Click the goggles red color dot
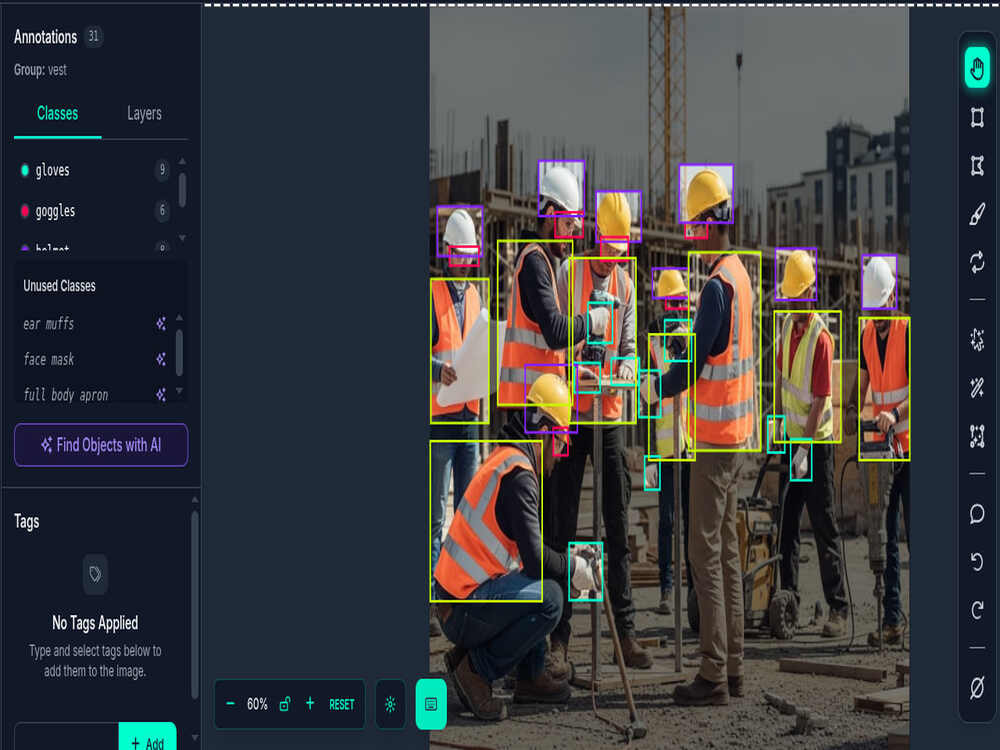 coord(25,210)
